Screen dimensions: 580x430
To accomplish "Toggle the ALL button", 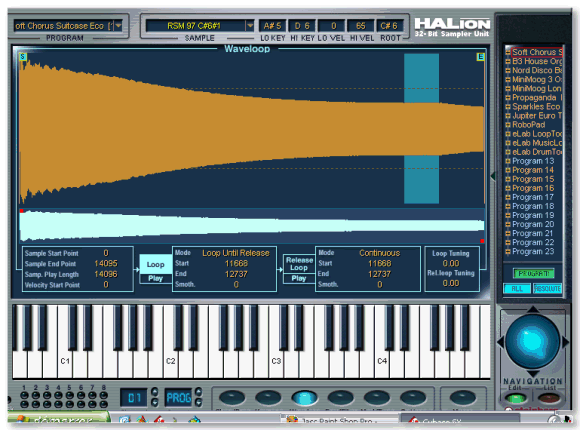I will coord(517,289).
